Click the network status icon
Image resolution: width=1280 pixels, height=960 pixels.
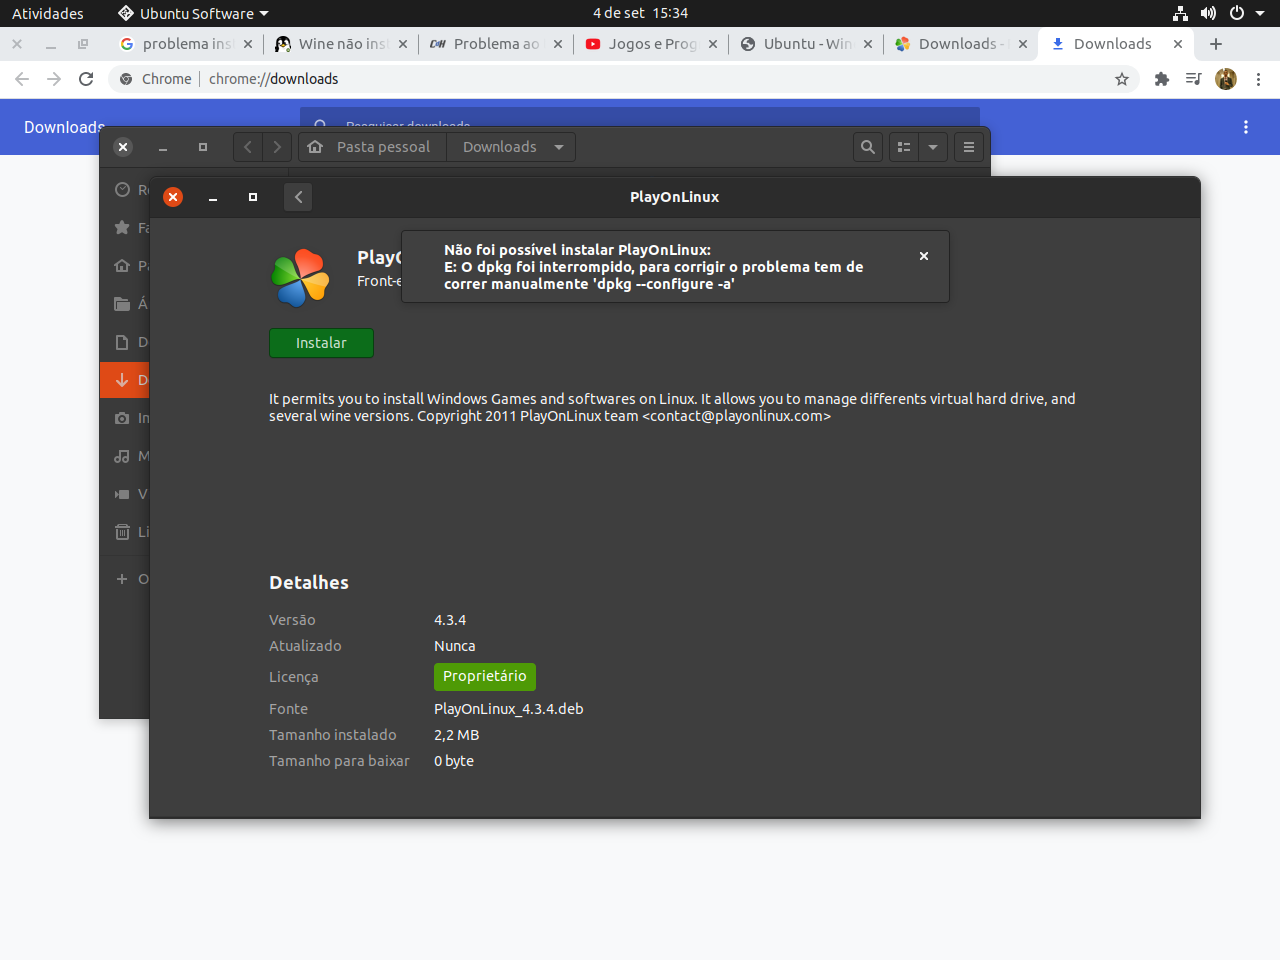tap(1180, 13)
